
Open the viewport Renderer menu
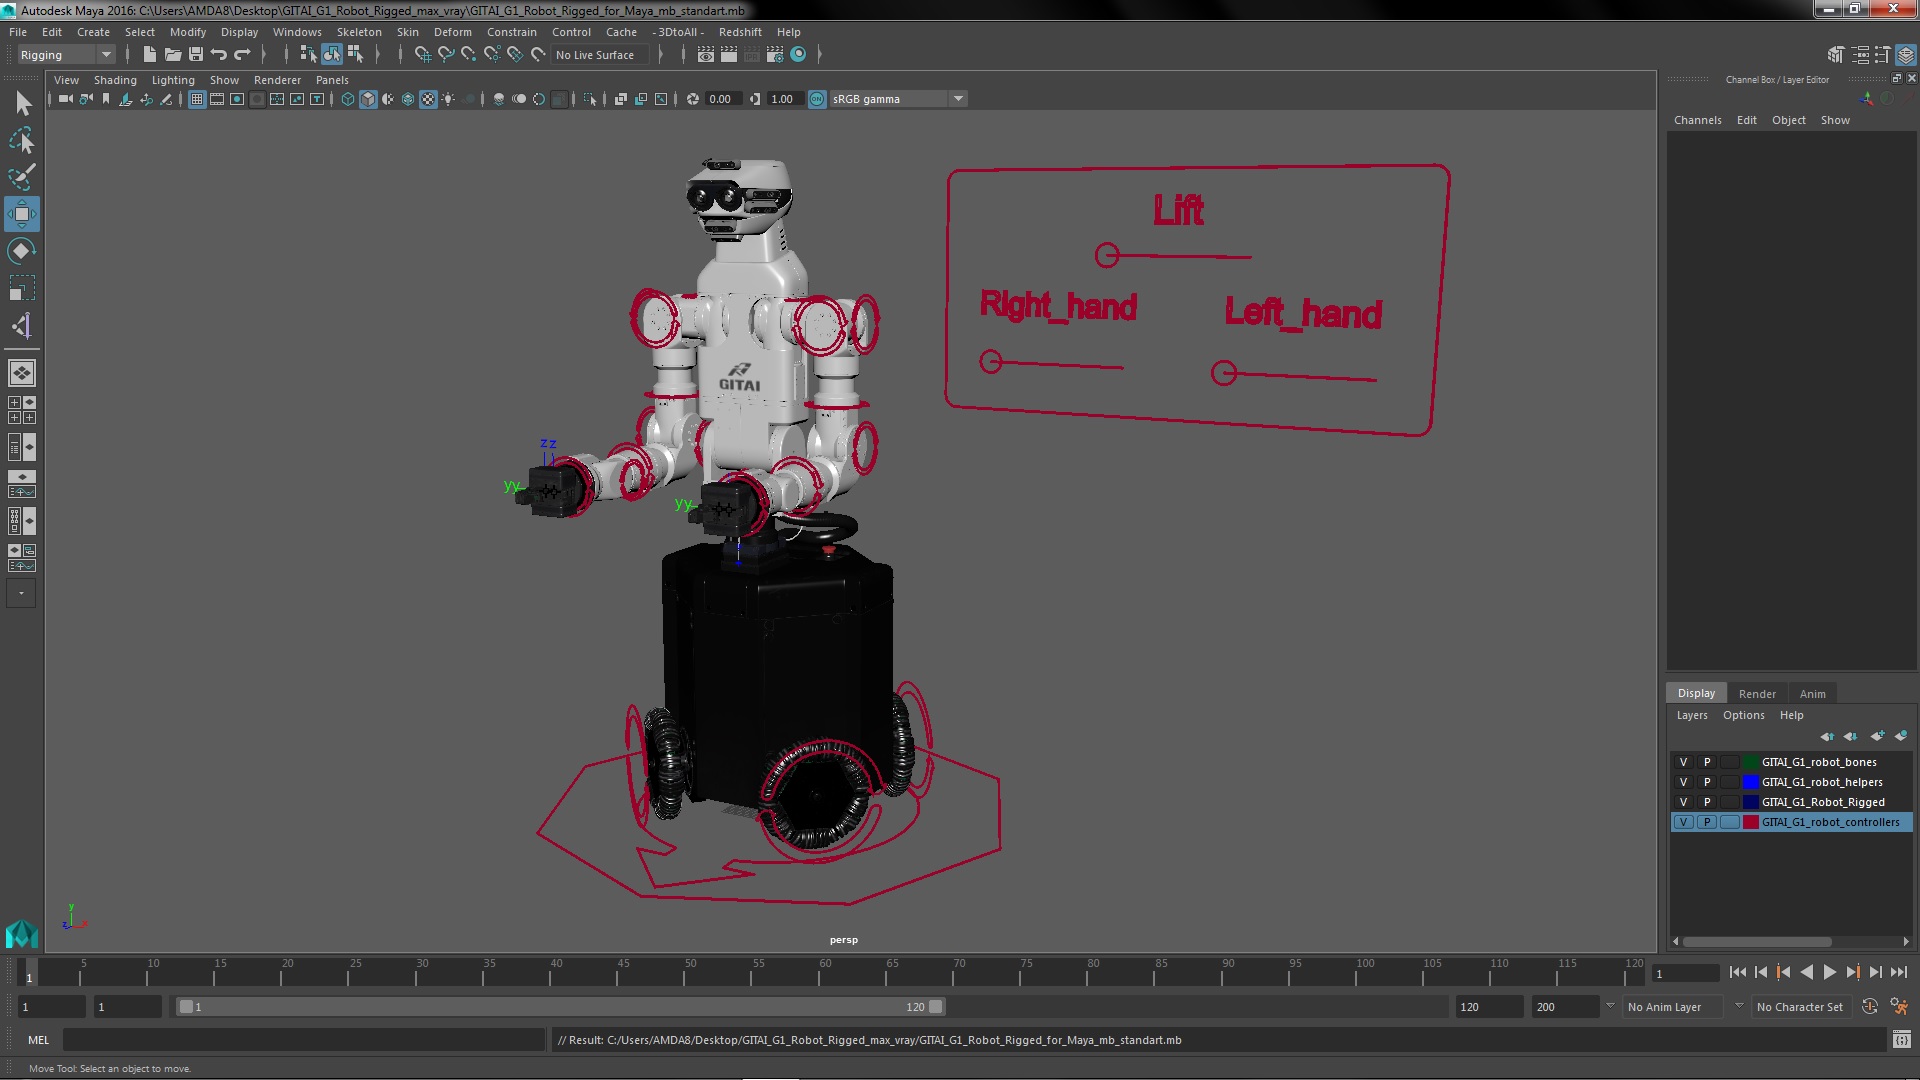[277, 80]
